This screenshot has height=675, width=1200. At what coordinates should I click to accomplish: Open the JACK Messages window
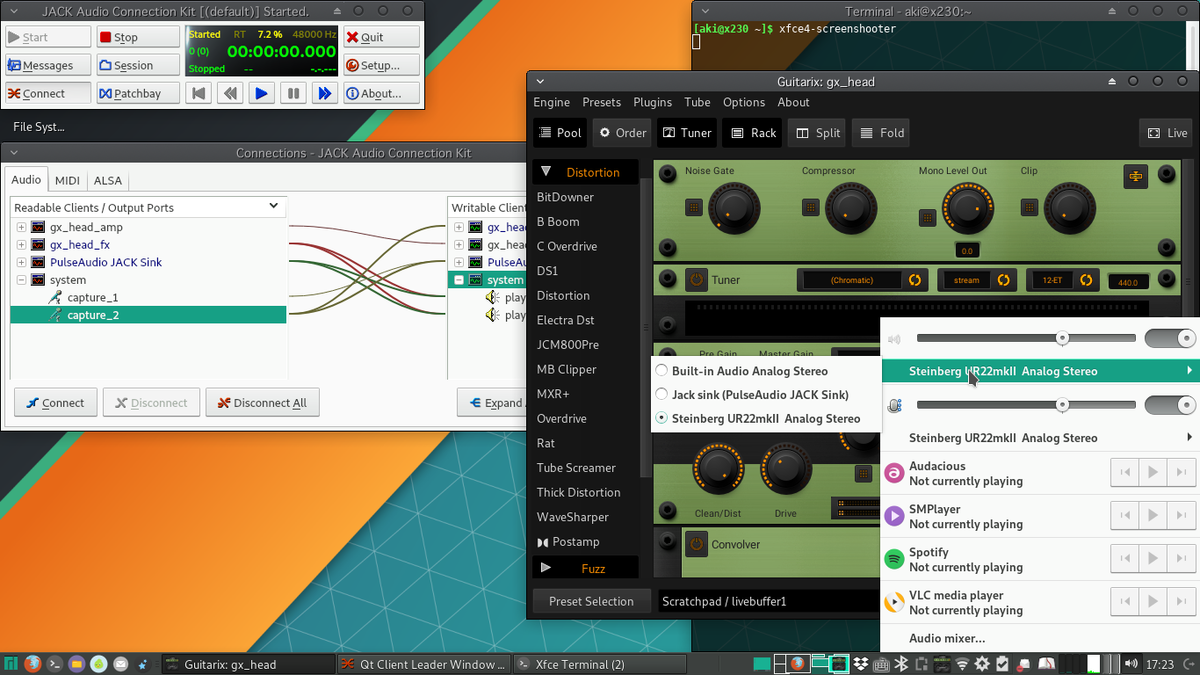coord(47,65)
